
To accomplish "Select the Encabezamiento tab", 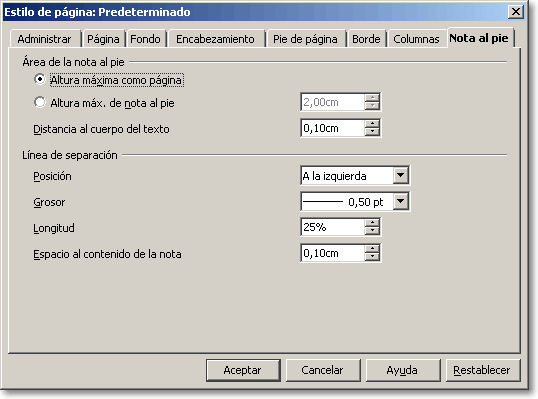I will [x=215, y=39].
